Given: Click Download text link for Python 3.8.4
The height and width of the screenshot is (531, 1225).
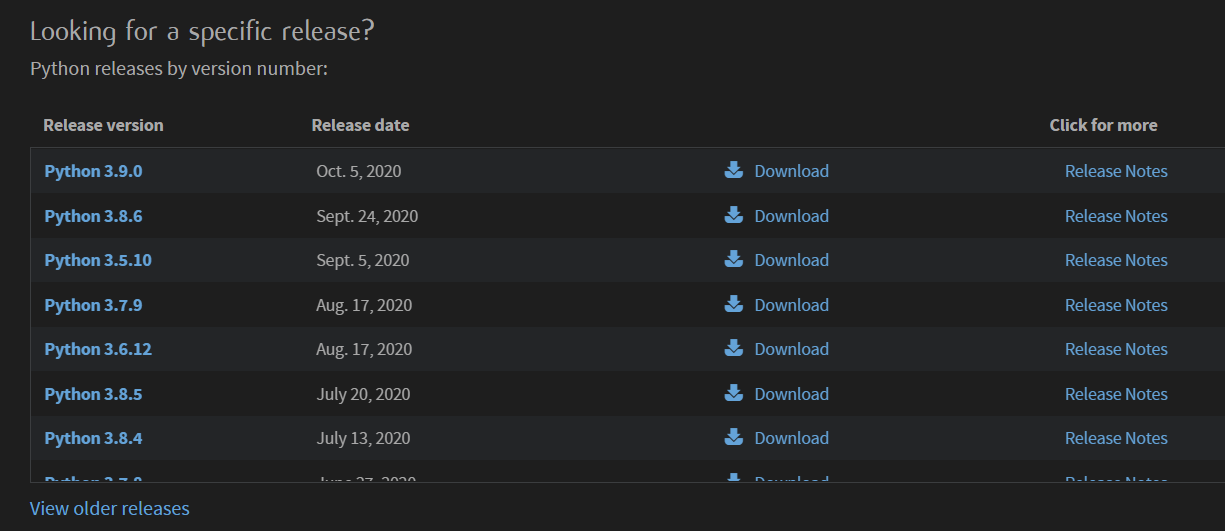Looking at the screenshot, I should point(792,438).
